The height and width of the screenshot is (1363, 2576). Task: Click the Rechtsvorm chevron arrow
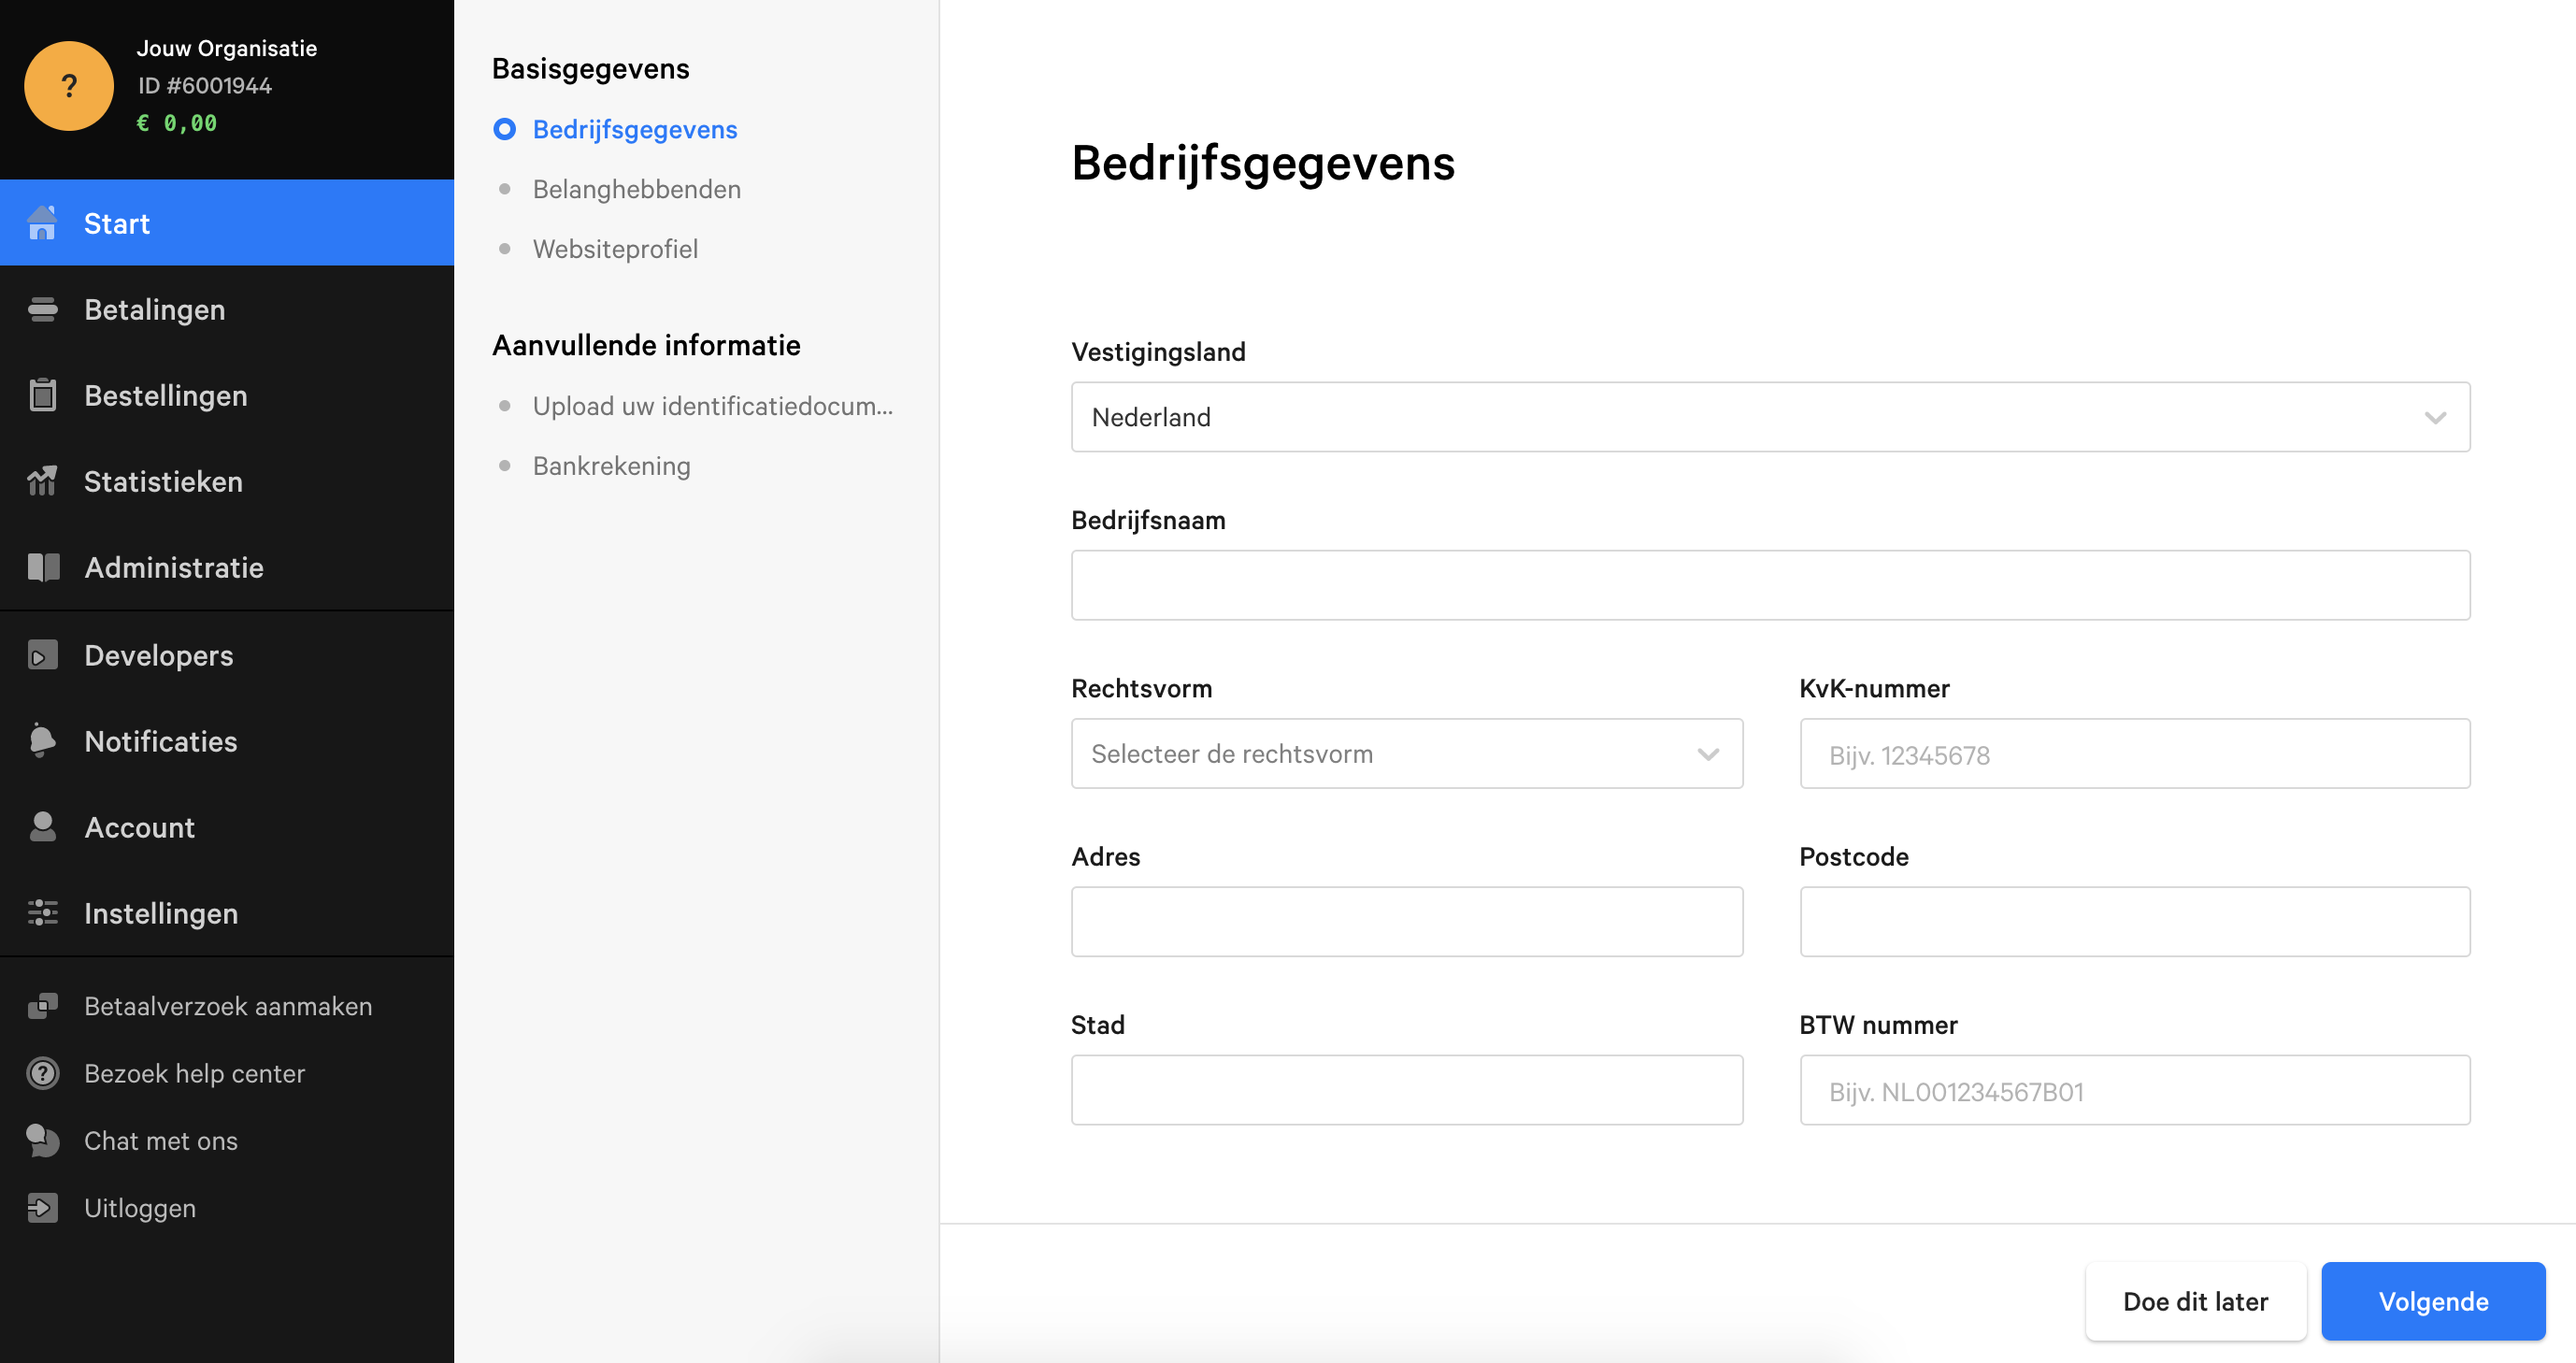(x=1708, y=755)
